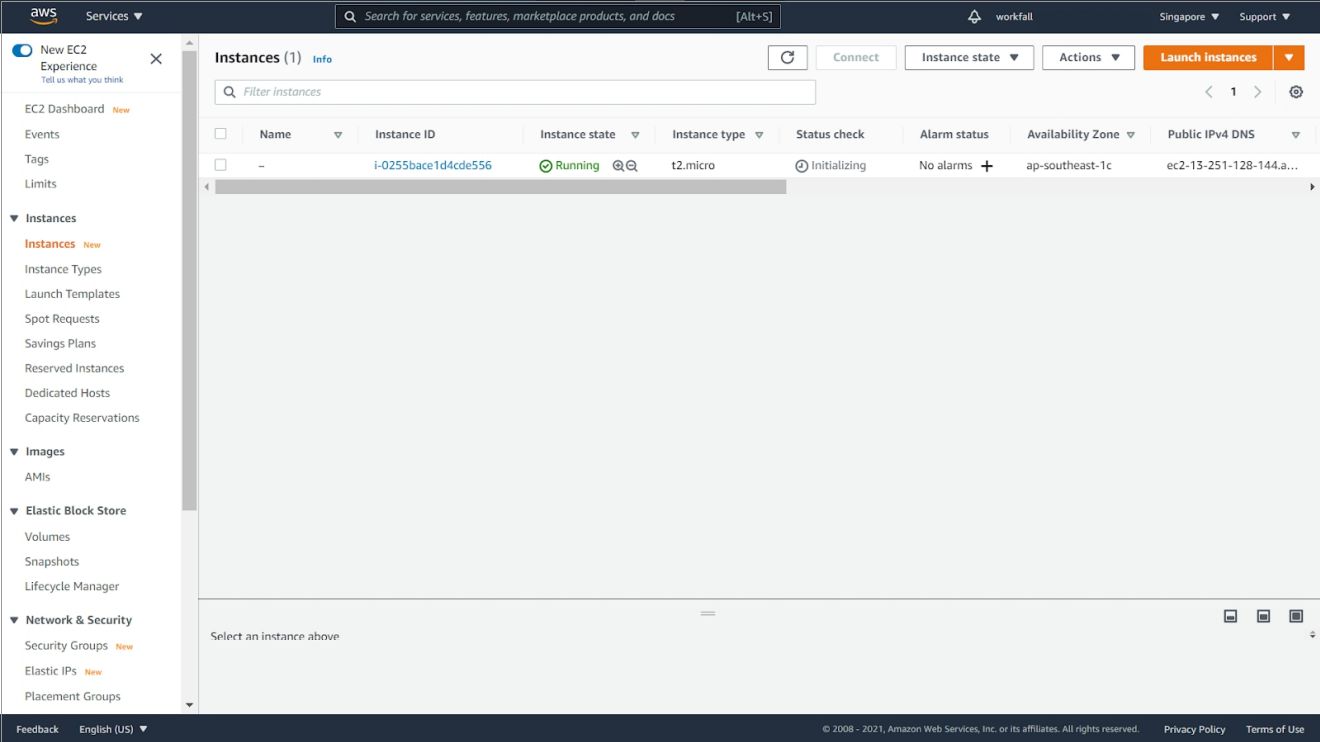Viewport: 1320px width, 742px height.
Task: Open Reserved Instances in the sidebar
Action: coord(74,368)
